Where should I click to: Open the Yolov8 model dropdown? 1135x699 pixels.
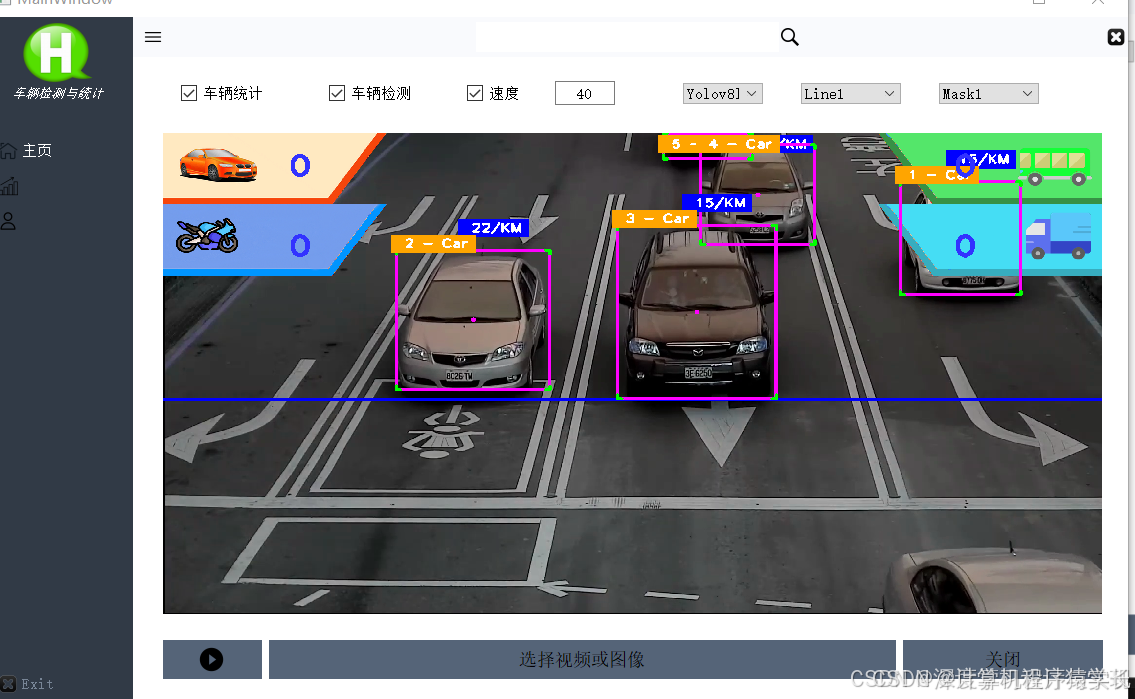coord(722,93)
